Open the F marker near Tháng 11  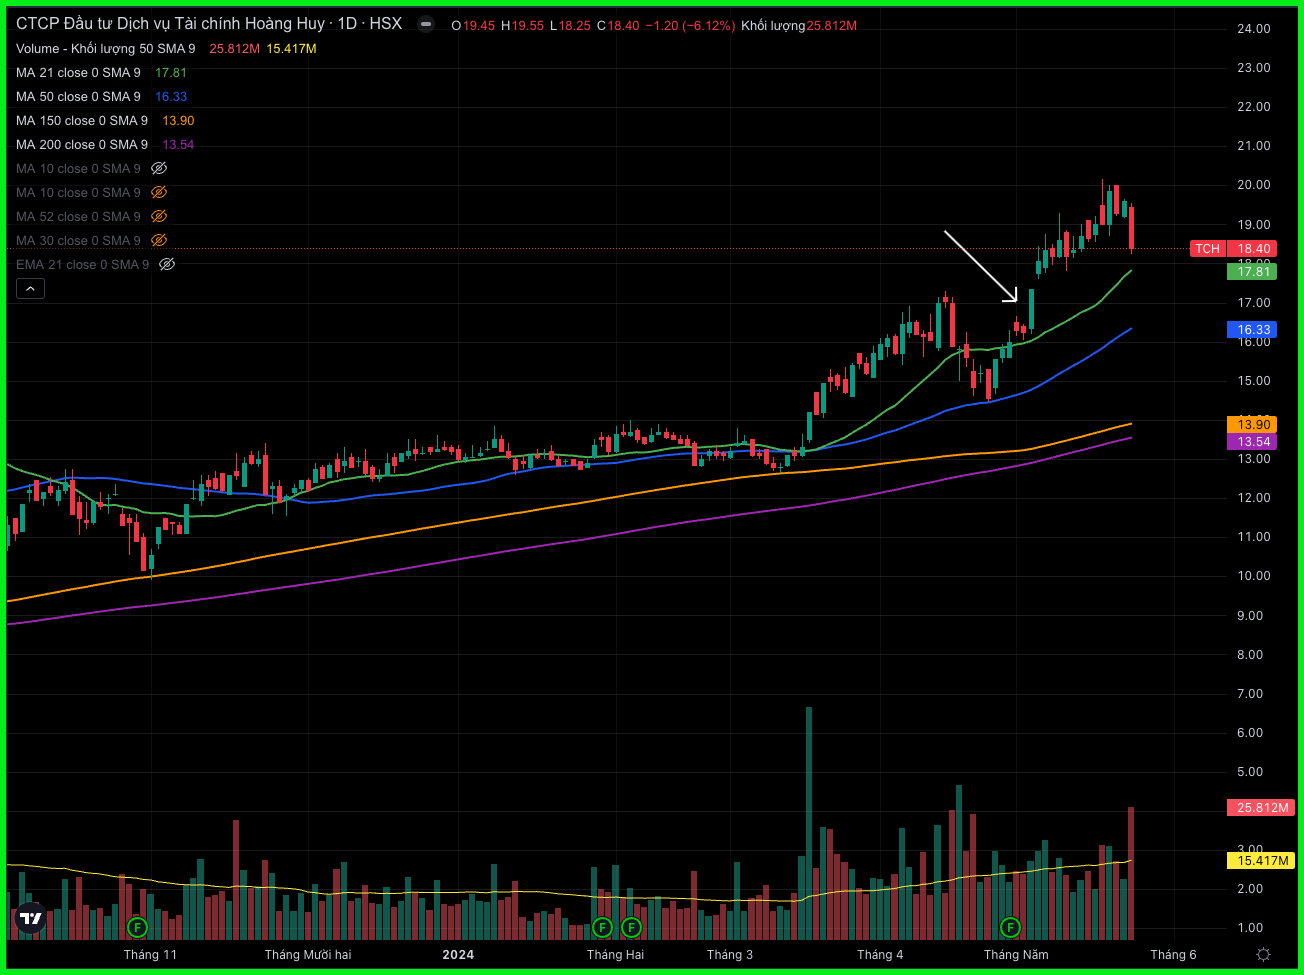[x=138, y=927]
